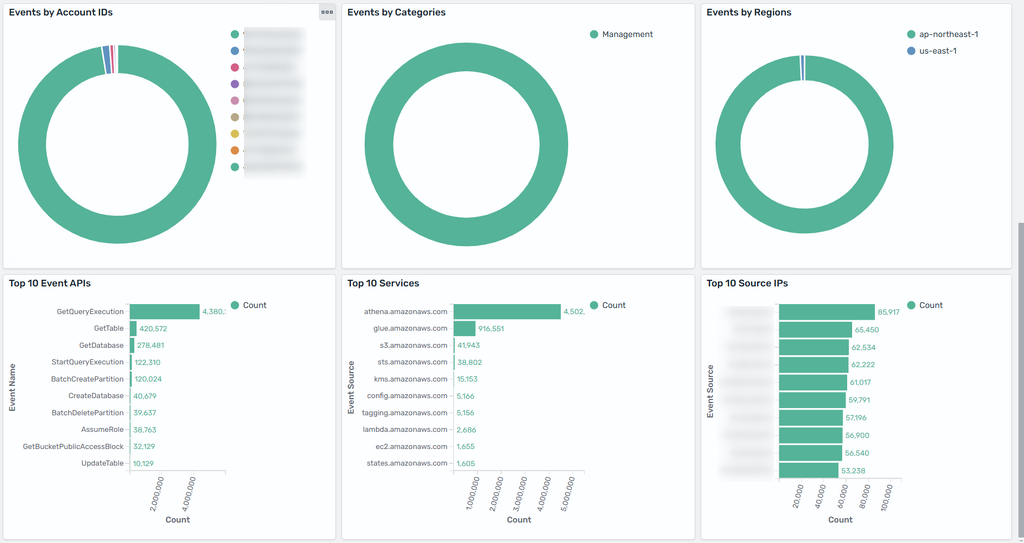Click the bar labeled 53,238

[x=808, y=470]
